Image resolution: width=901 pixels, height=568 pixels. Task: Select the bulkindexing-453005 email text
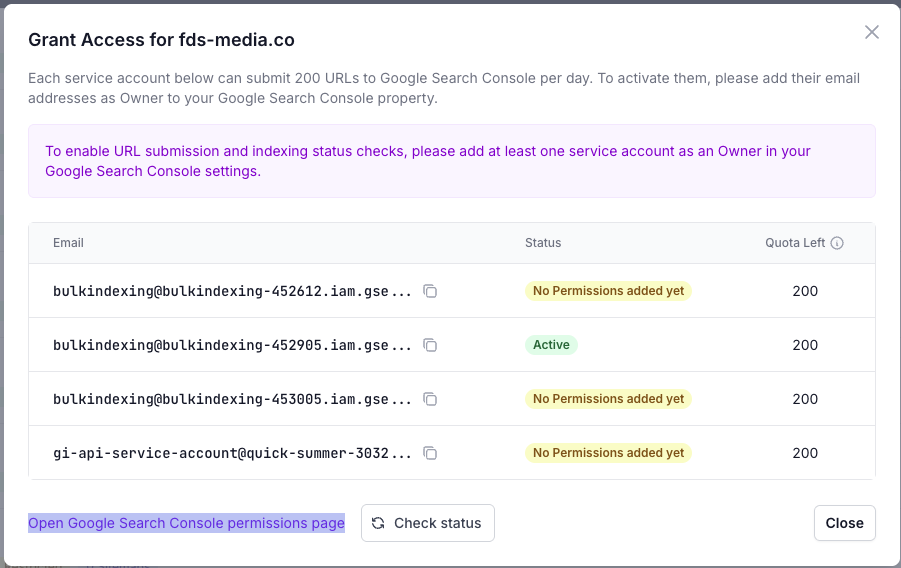click(232, 400)
